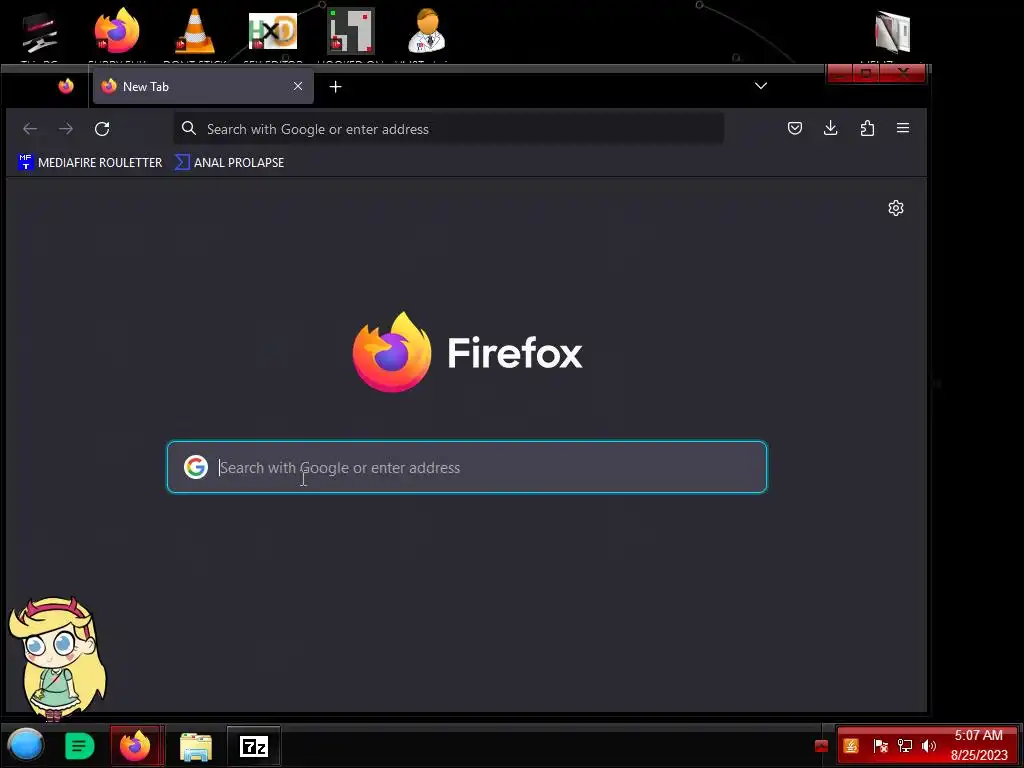Open File Explorer from the taskbar

195,746
